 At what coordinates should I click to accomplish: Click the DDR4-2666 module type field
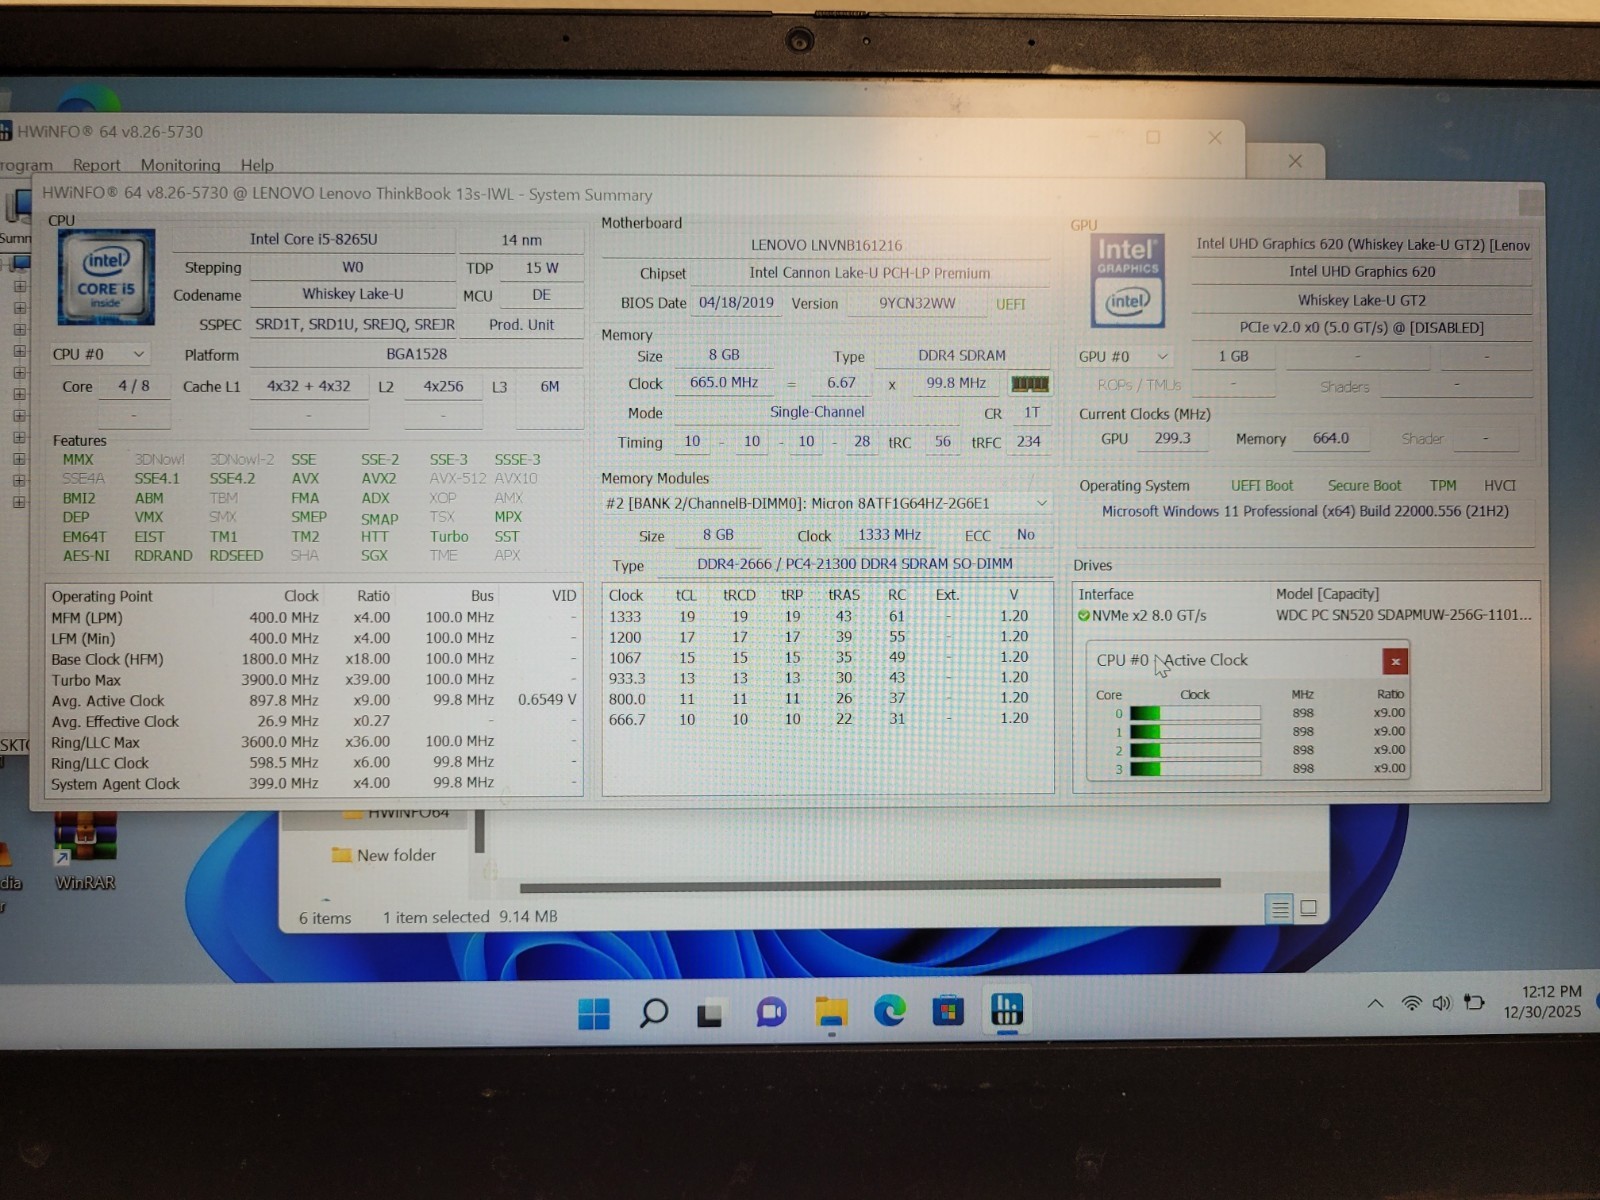(855, 564)
